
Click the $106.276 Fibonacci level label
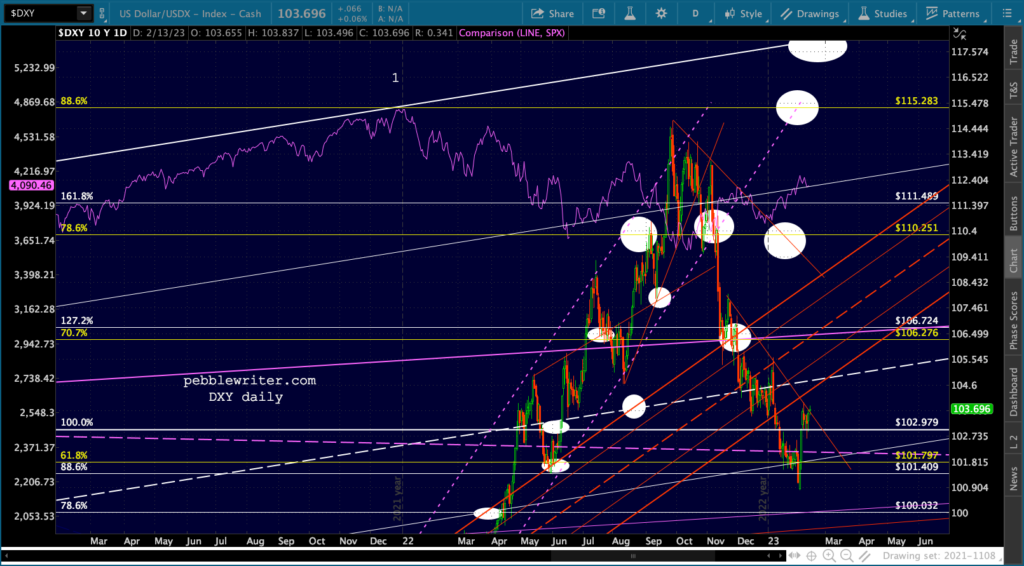pos(917,333)
